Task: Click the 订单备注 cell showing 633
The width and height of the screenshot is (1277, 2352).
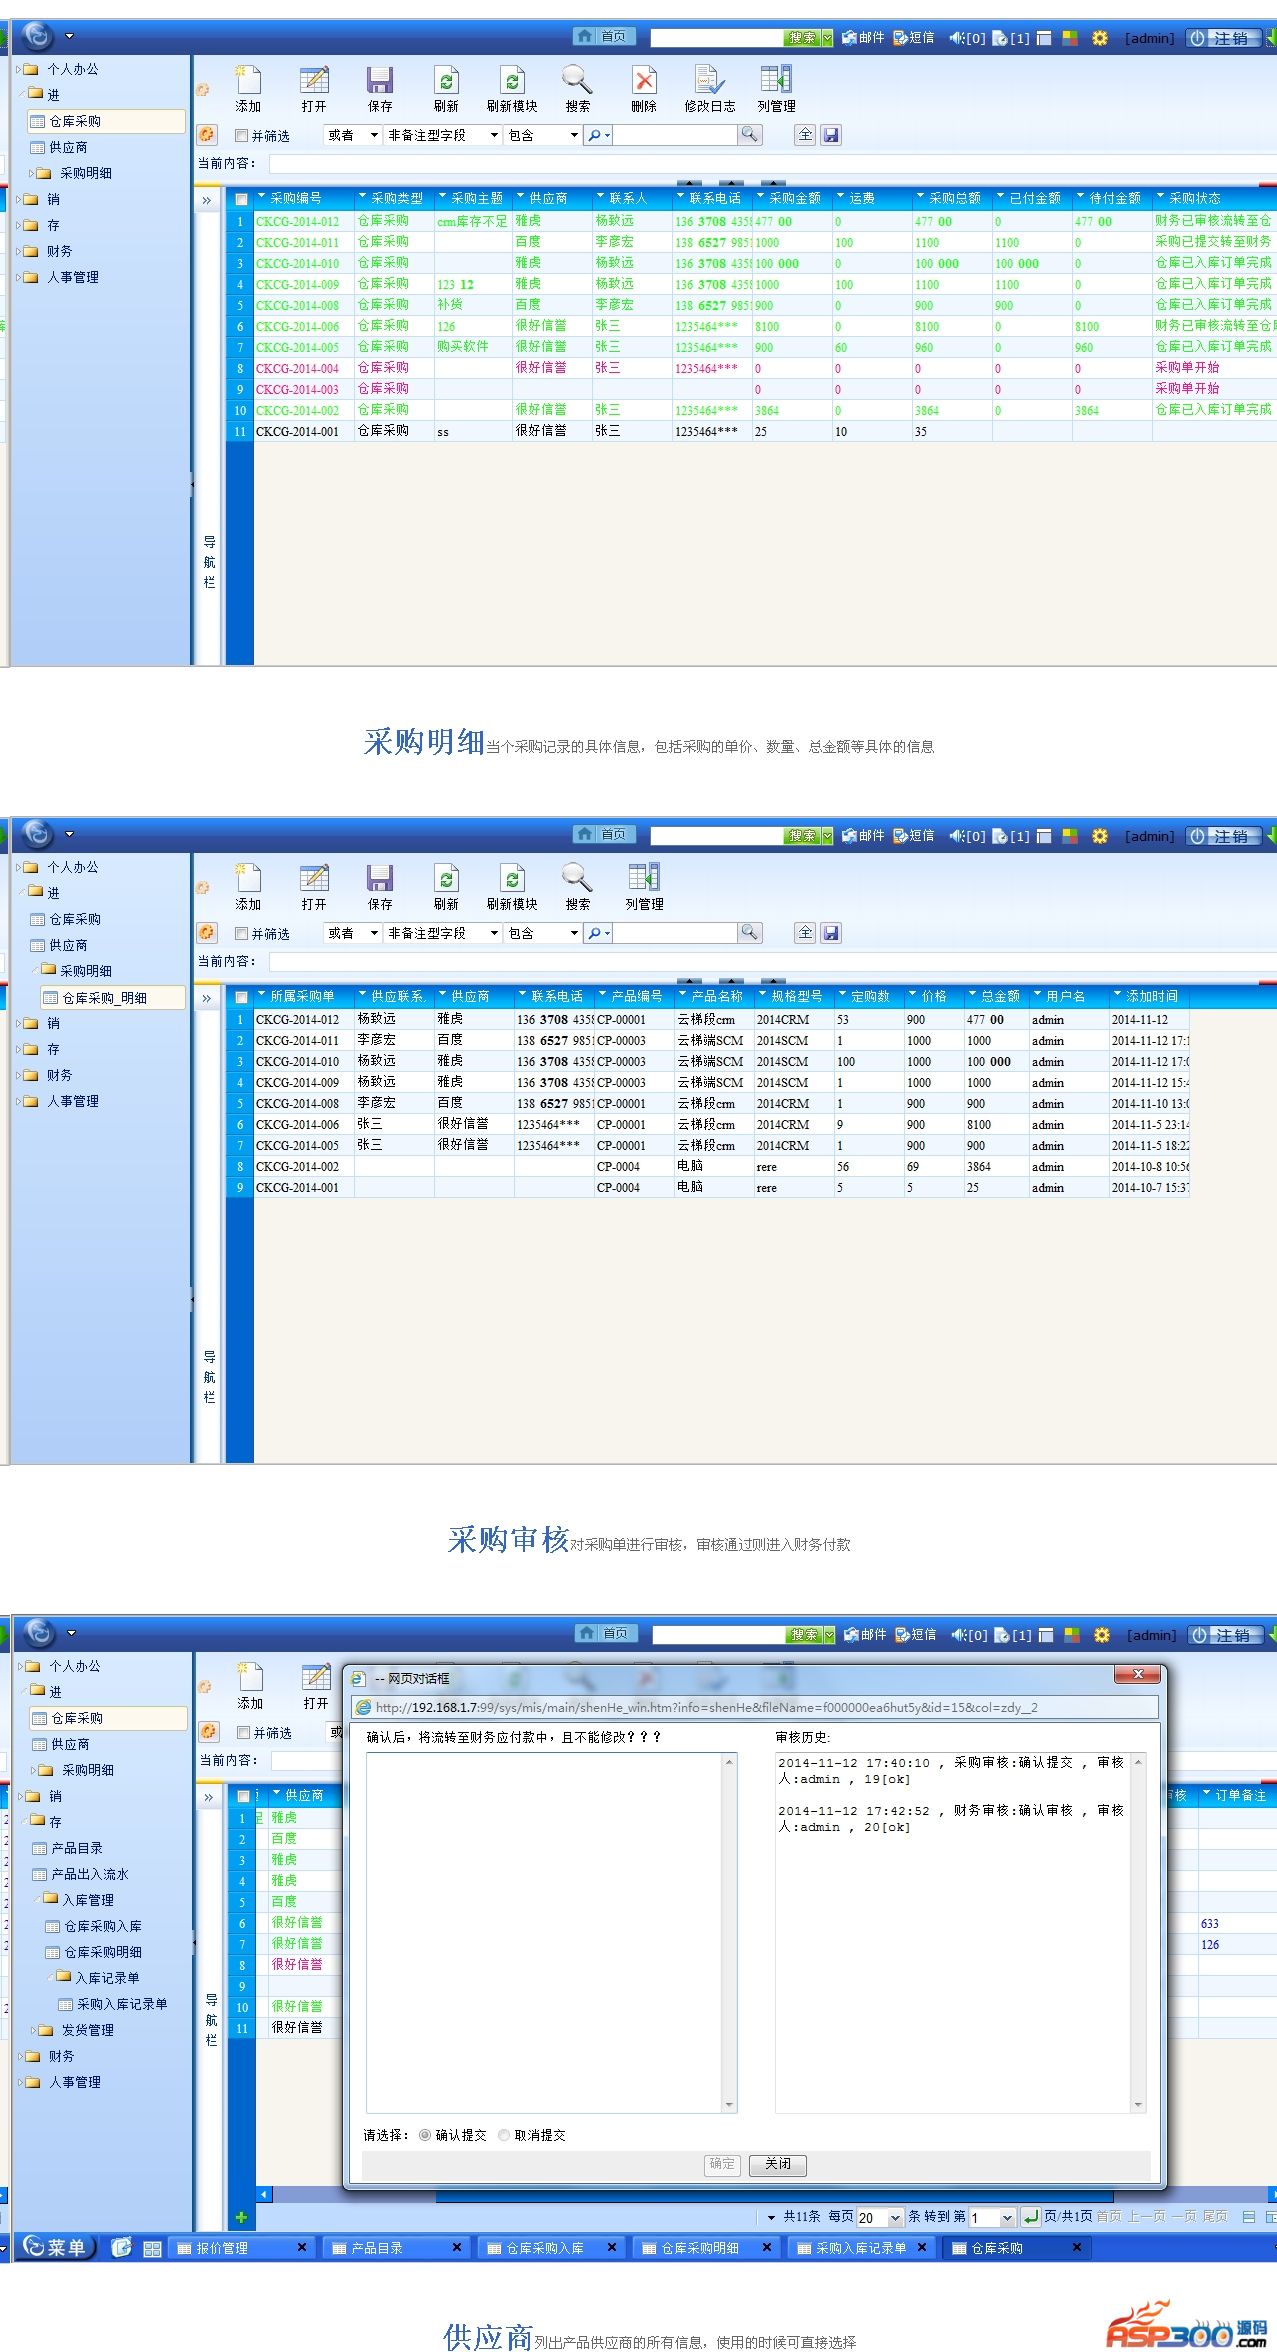Action: pos(1237,1923)
